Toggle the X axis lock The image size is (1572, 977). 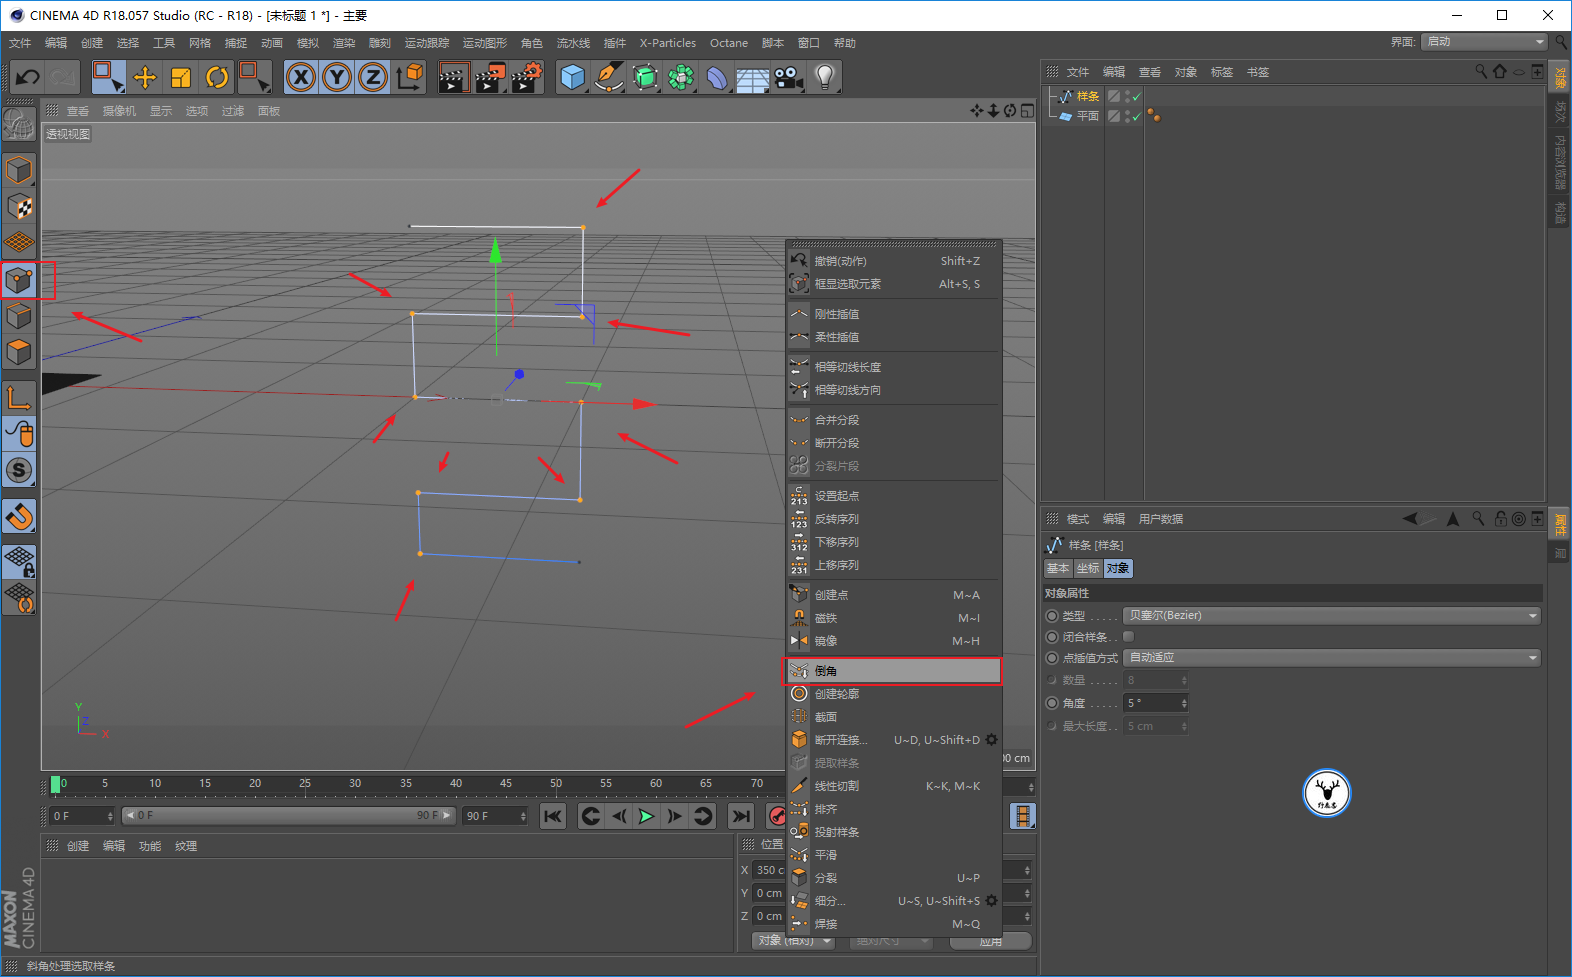[301, 77]
